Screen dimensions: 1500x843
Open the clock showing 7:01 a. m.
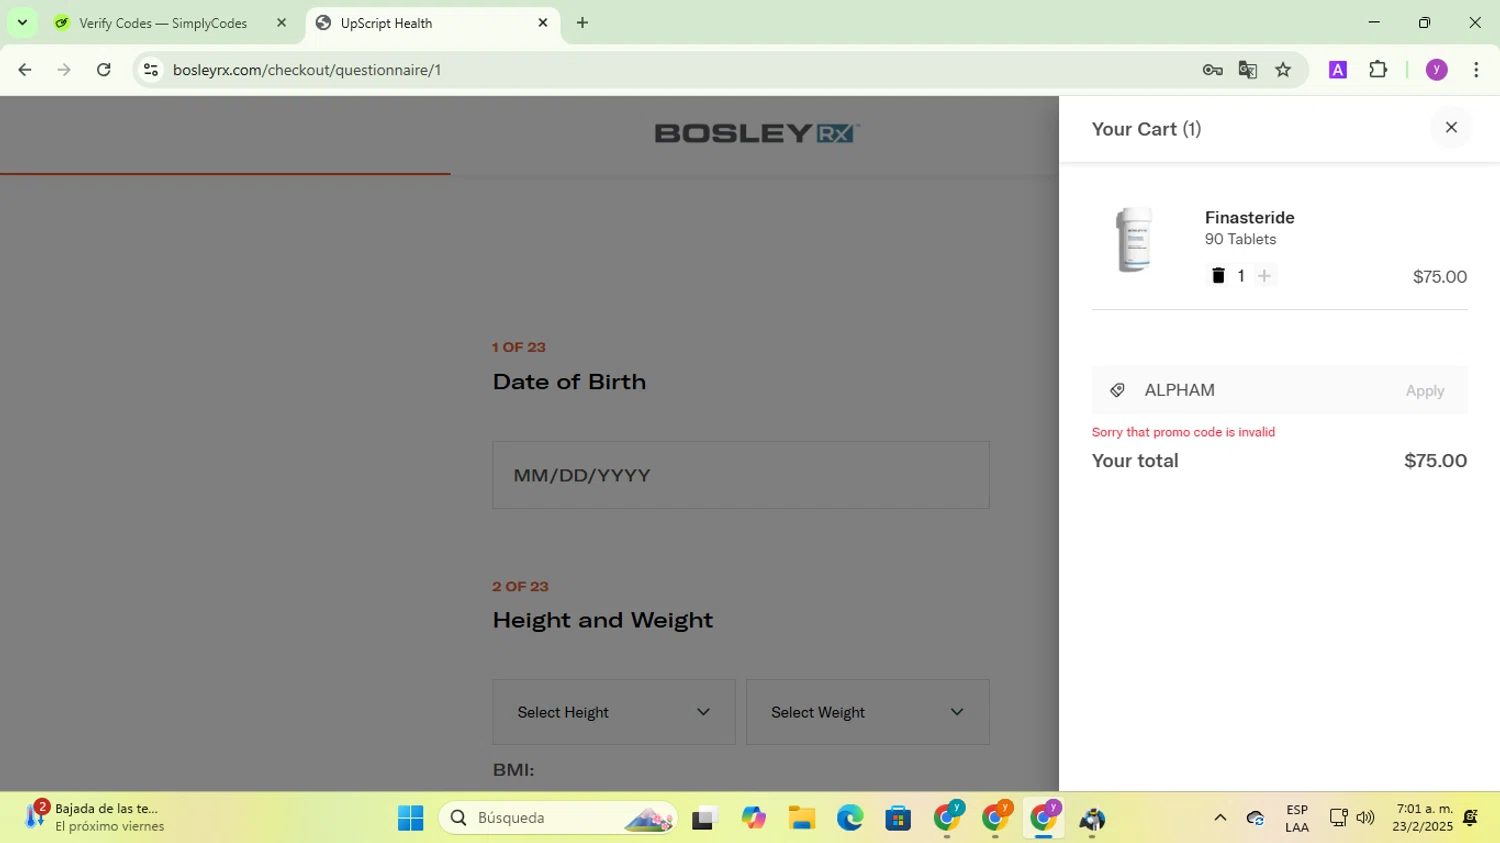1424,818
